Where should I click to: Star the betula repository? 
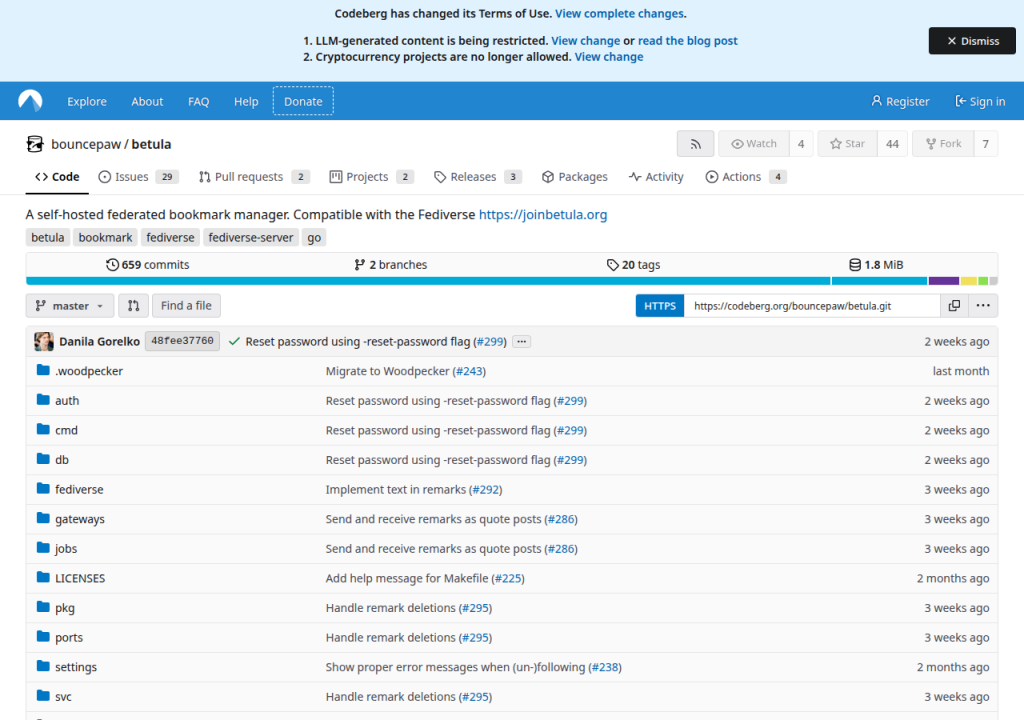[x=847, y=144]
